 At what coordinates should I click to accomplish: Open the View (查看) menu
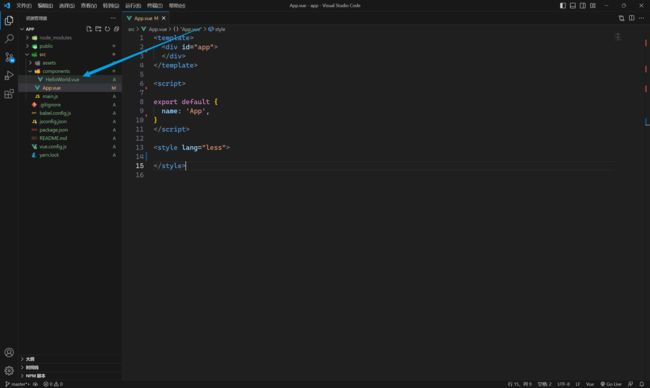pos(89,5)
